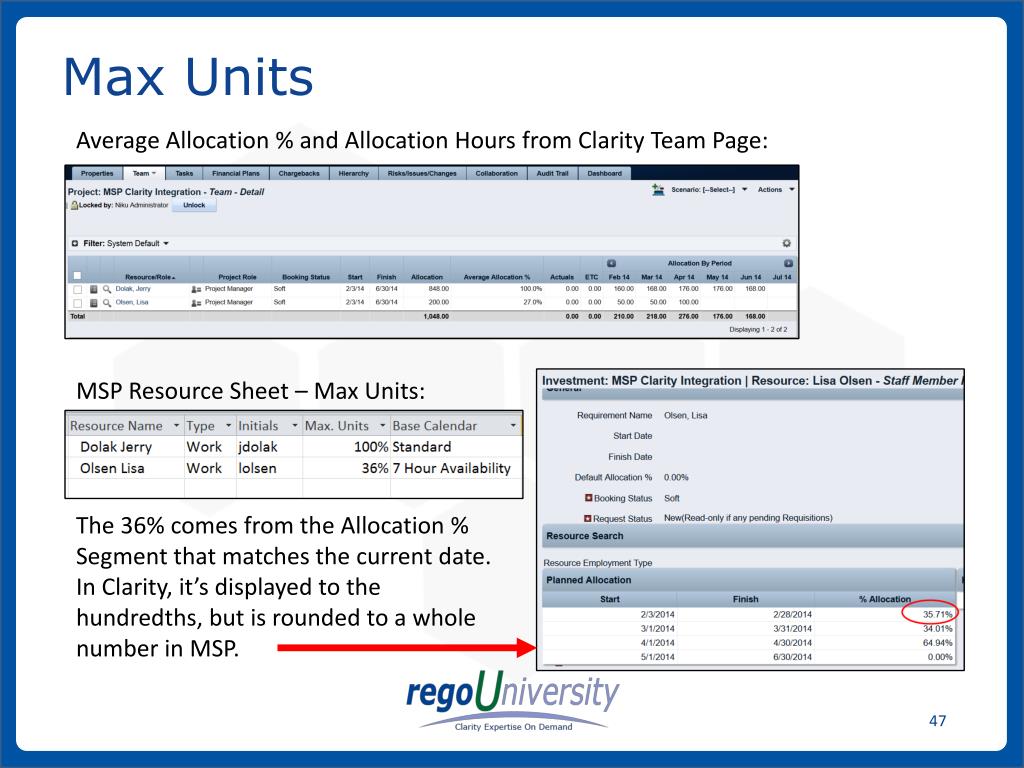Click the Average Allocation % column header
Image resolution: width=1024 pixels, height=768 pixels.
click(497, 277)
